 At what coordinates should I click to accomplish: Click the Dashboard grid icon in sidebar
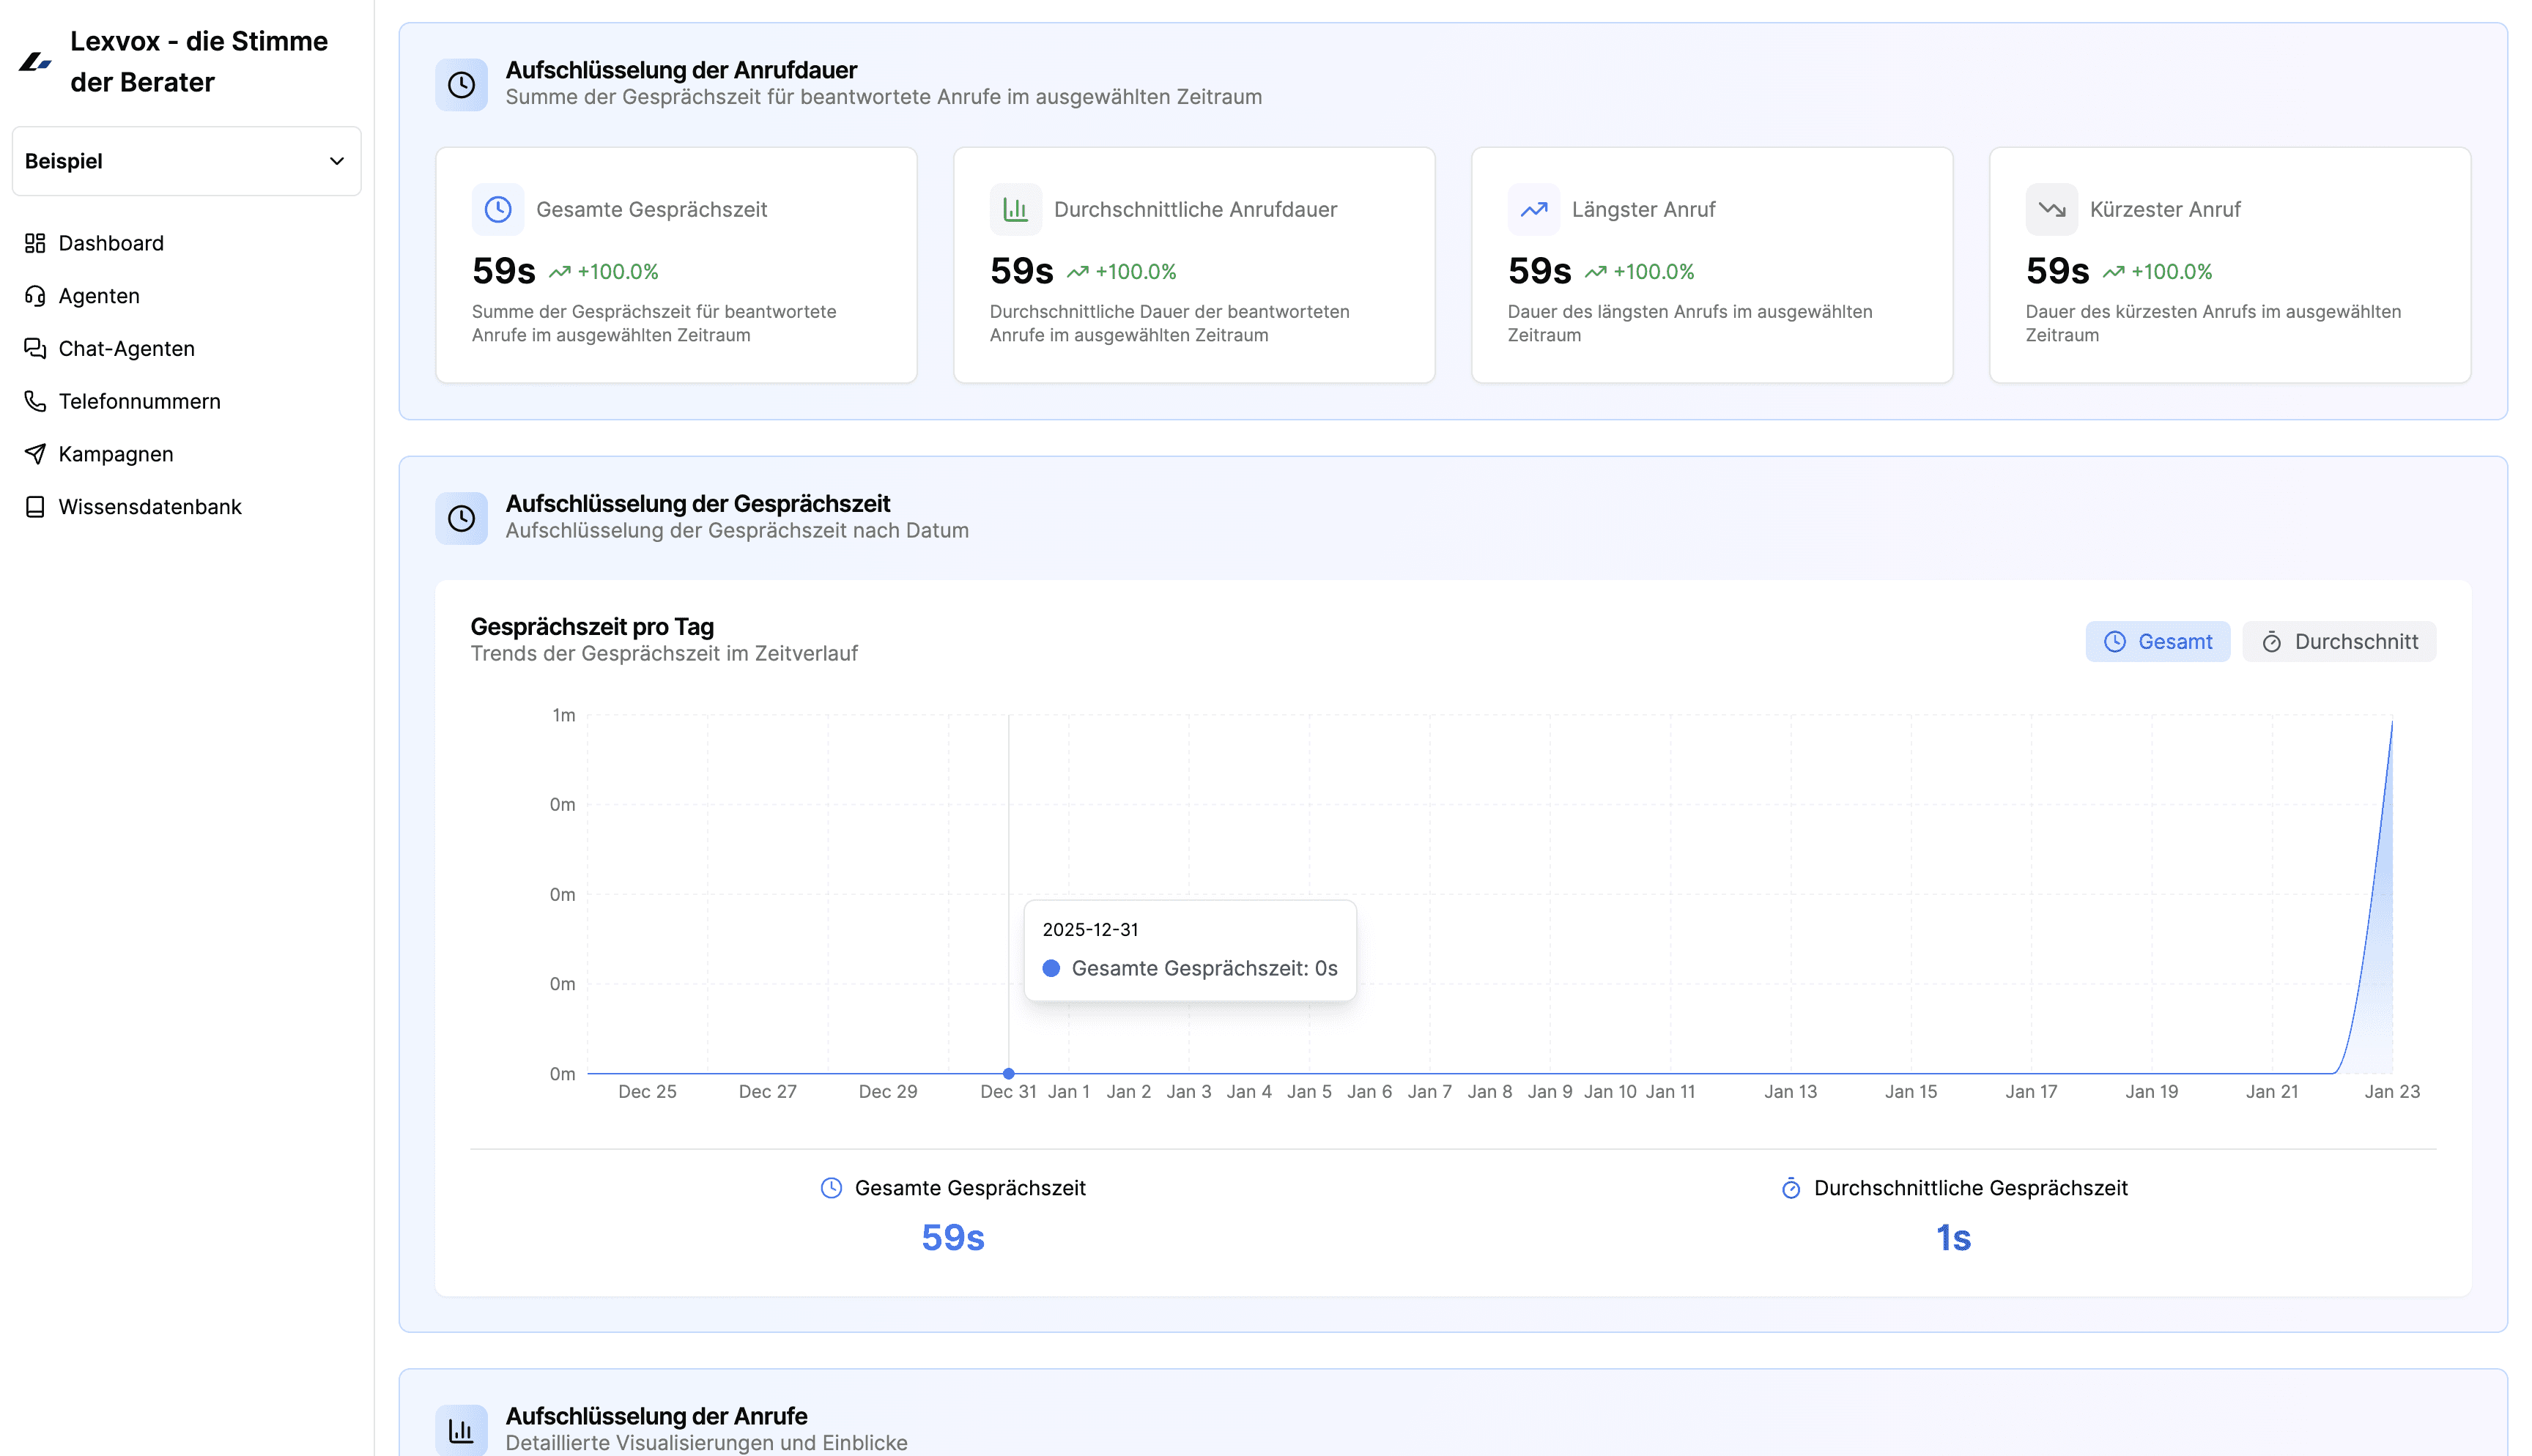(x=36, y=243)
